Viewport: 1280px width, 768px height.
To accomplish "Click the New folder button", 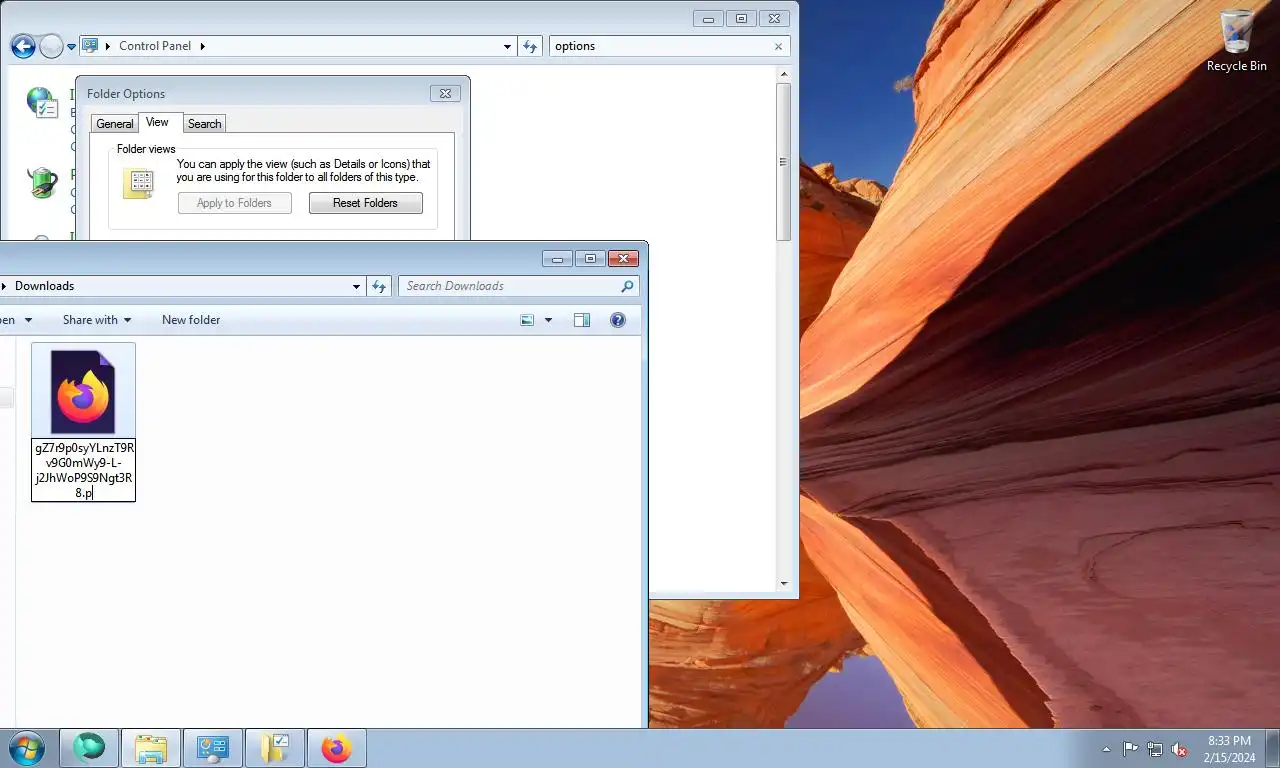I will coord(191,320).
